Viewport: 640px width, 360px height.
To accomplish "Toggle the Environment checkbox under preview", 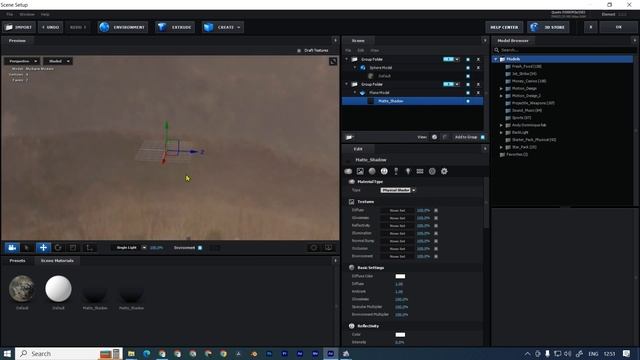I will point(200,248).
